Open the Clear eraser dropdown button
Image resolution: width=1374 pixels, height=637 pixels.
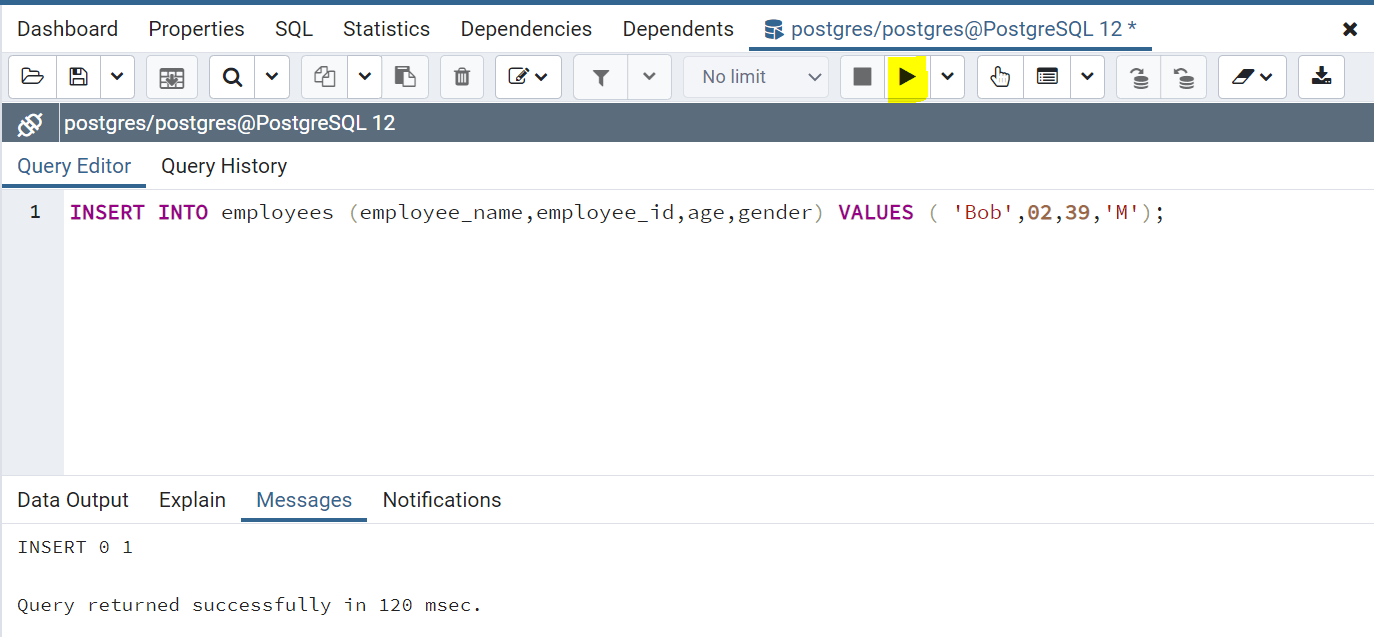point(1252,77)
